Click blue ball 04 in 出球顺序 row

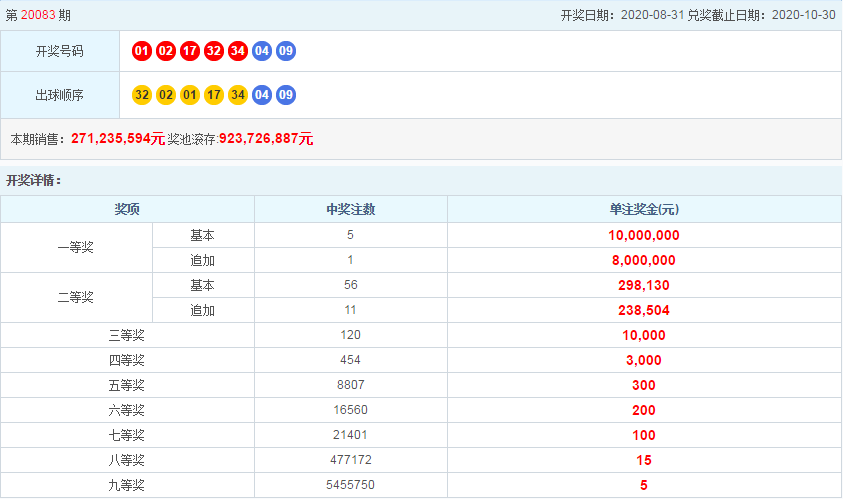(262, 95)
